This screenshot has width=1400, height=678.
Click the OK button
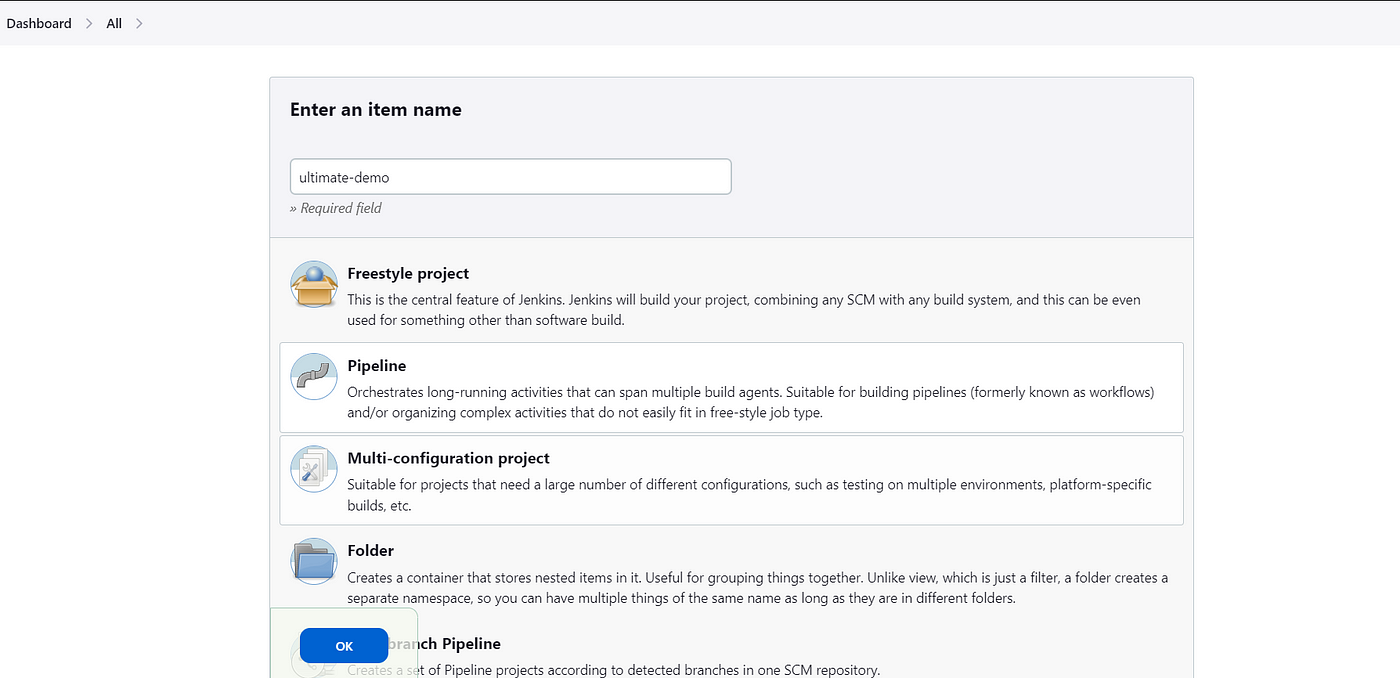tap(344, 646)
